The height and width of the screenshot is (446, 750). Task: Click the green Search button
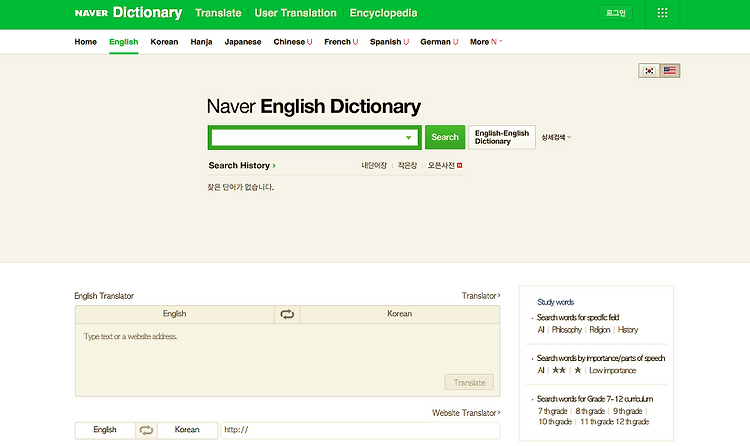(x=445, y=137)
